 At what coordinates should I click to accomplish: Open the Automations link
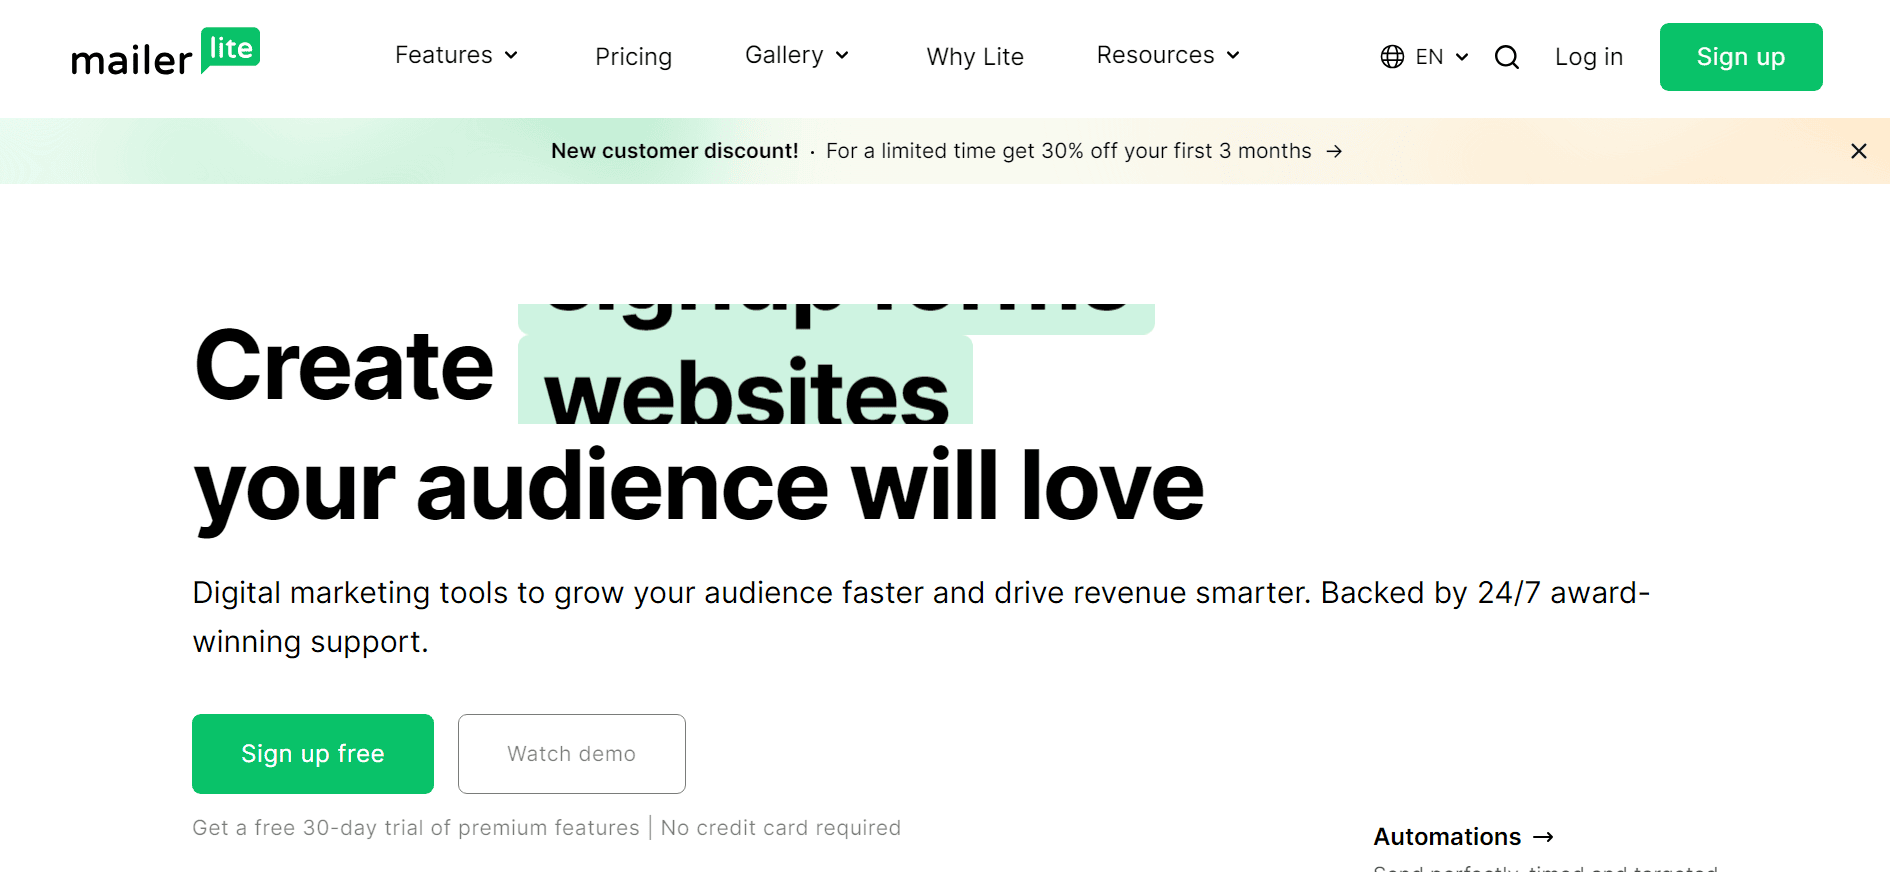tap(1447, 837)
